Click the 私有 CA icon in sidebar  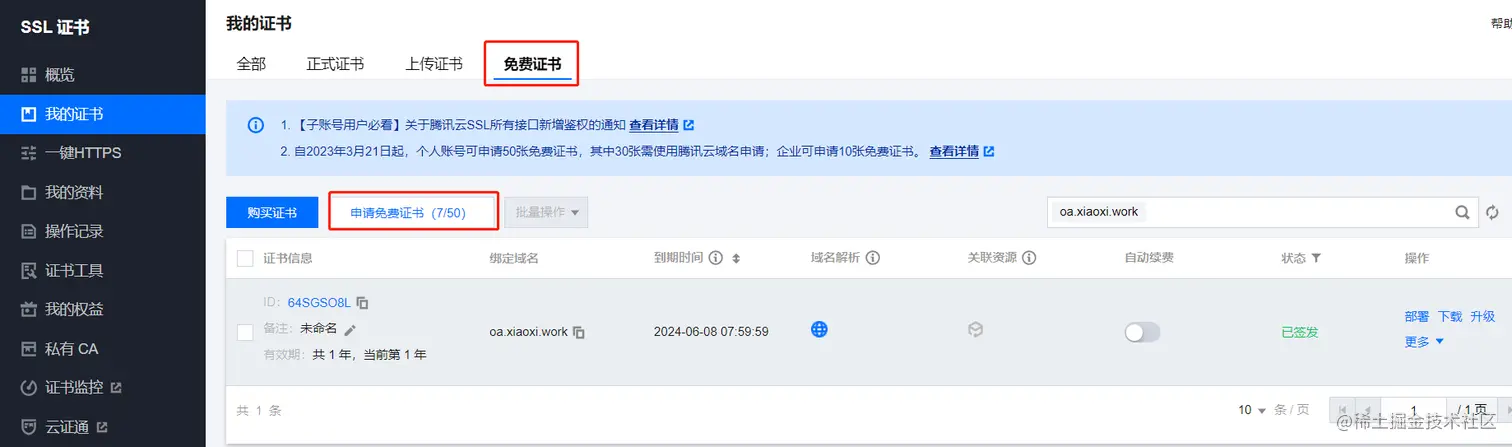tap(28, 348)
